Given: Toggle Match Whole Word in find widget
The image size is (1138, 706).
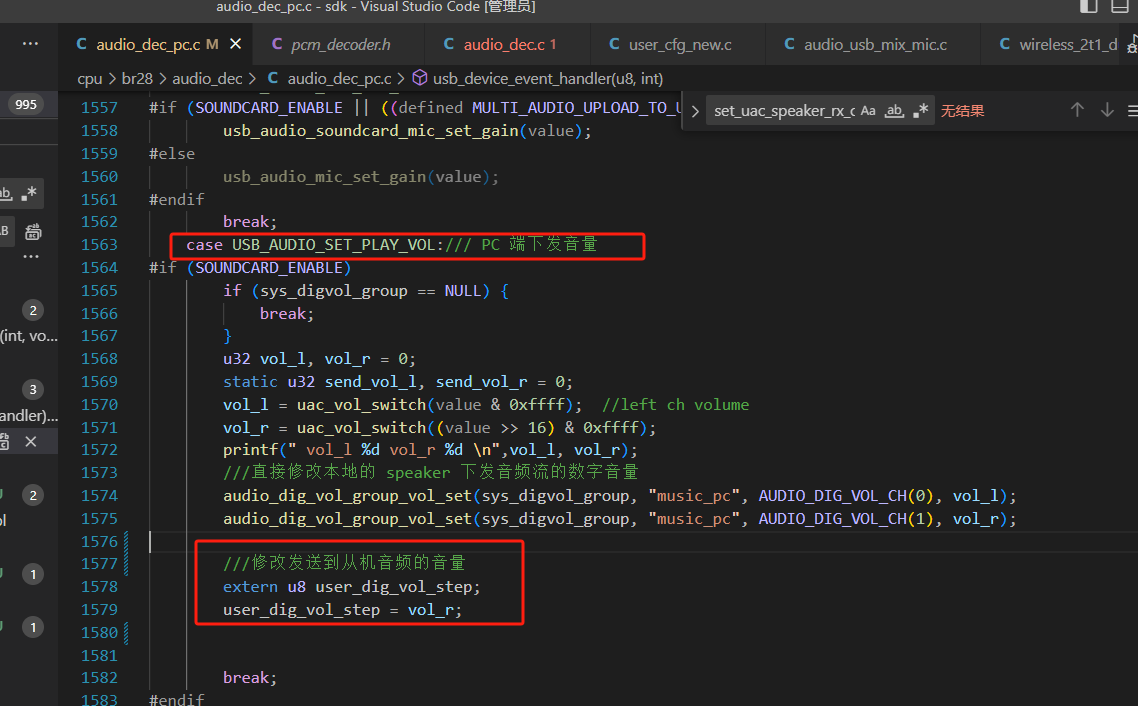Looking at the screenshot, I should (x=894, y=111).
